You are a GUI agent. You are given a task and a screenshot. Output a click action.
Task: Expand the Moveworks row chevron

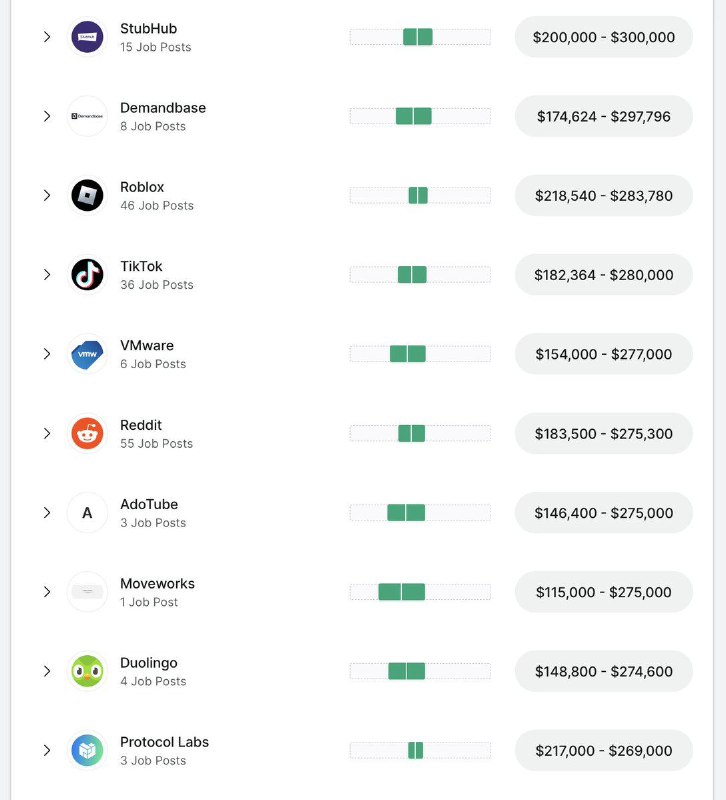click(46, 592)
